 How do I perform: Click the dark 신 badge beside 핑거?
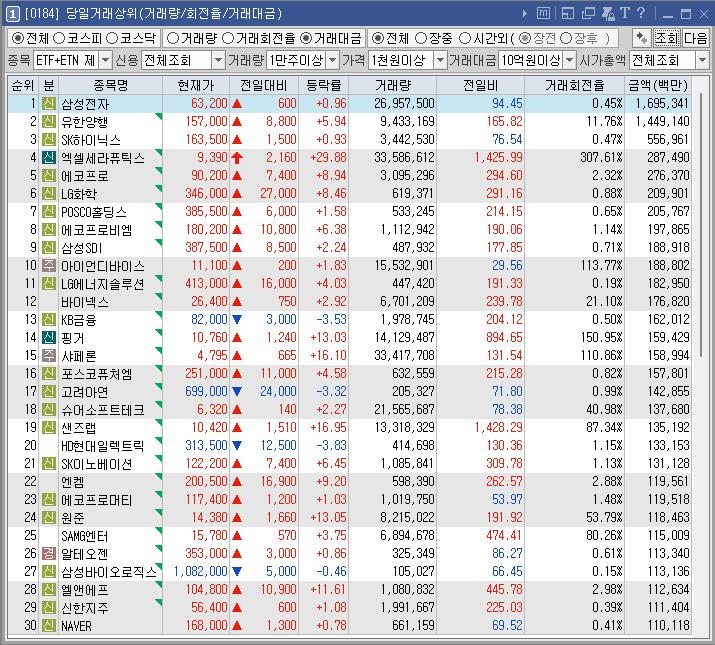(x=49, y=338)
